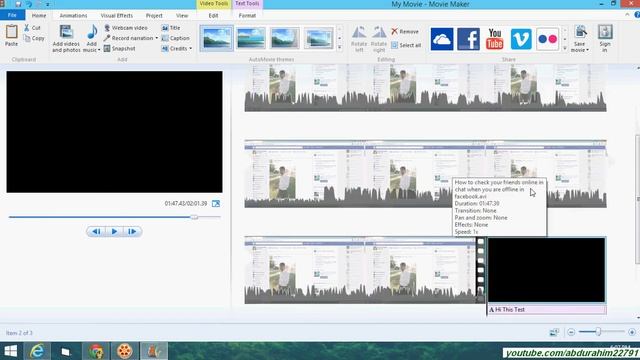Image resolution: width=640 pixels, height=360 pixels.
Task: Open the Save movie dropdown arrow
Action: click(587, 50)
